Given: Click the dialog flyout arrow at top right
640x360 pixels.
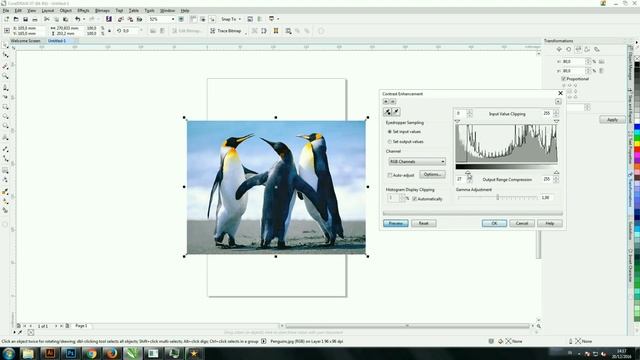Looking at the screenshot, I should point(558,102).
